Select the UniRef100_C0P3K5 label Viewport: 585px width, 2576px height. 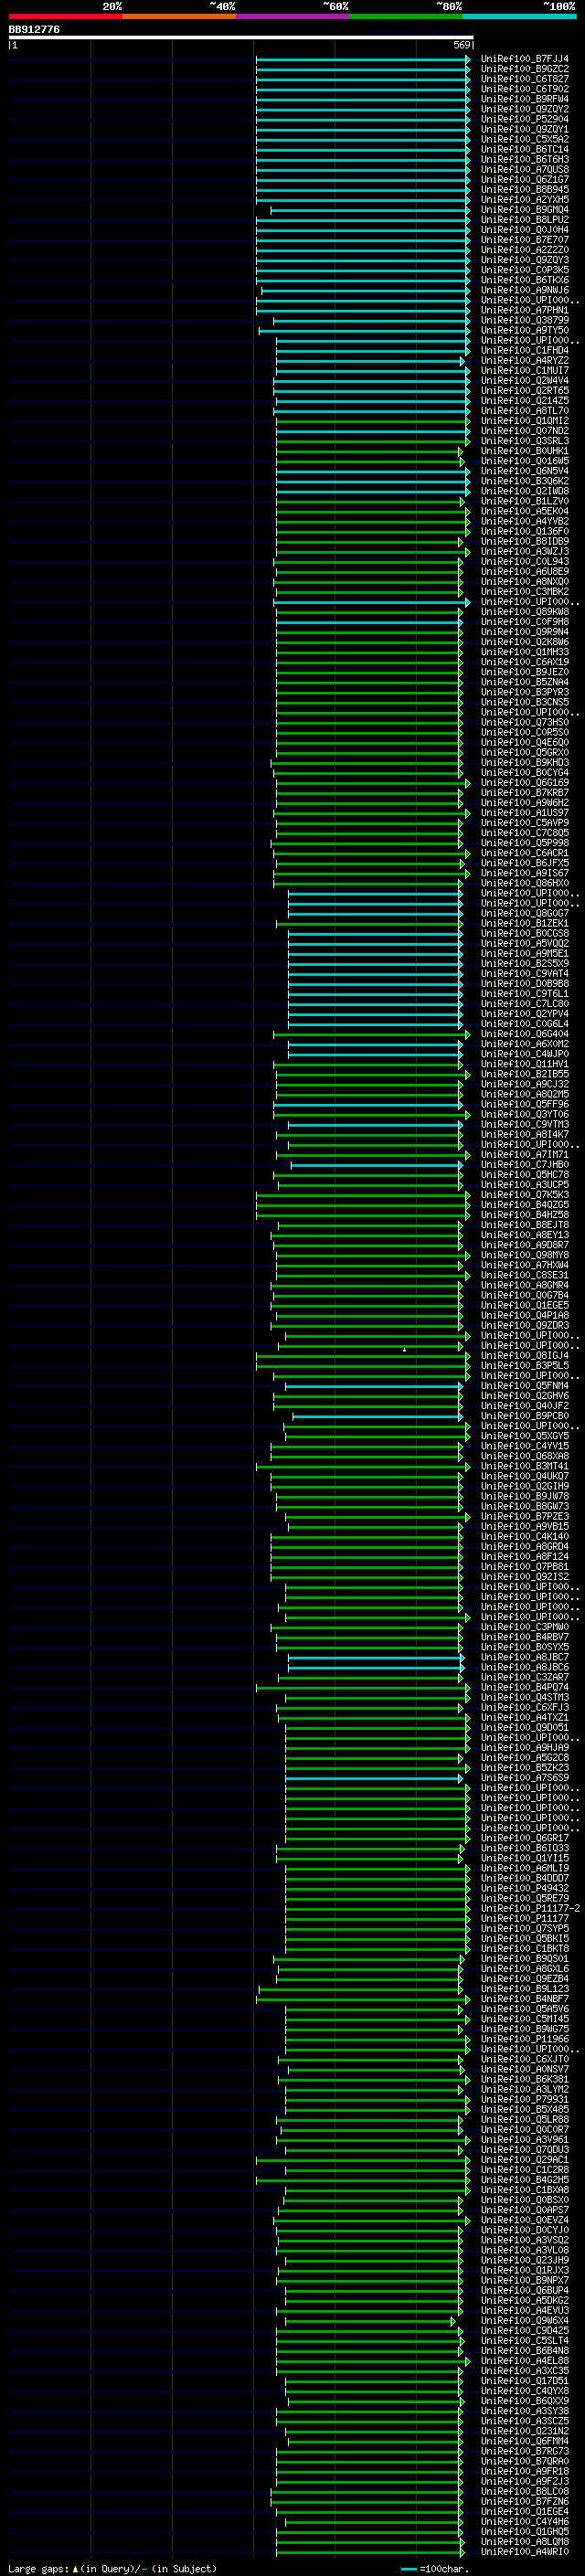pos(524,269)
